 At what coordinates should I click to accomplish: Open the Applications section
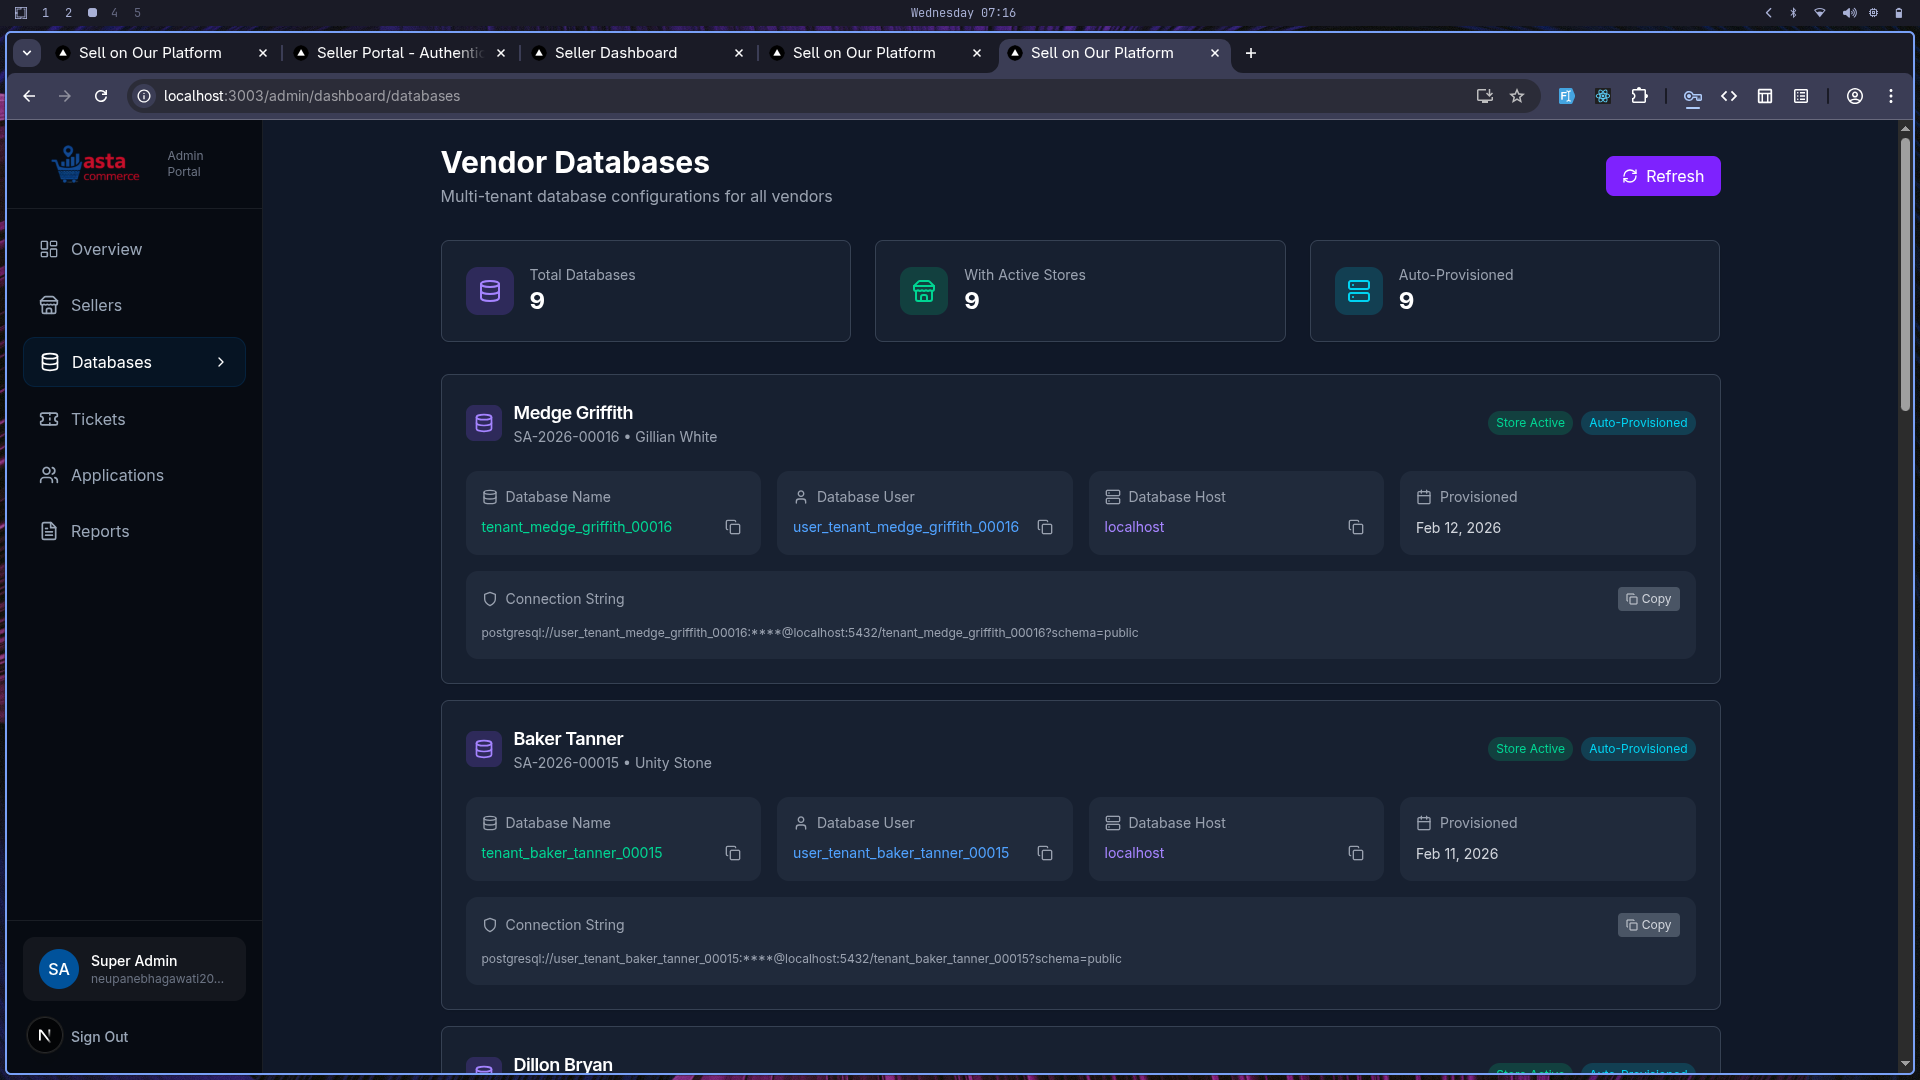click(117, 475)
